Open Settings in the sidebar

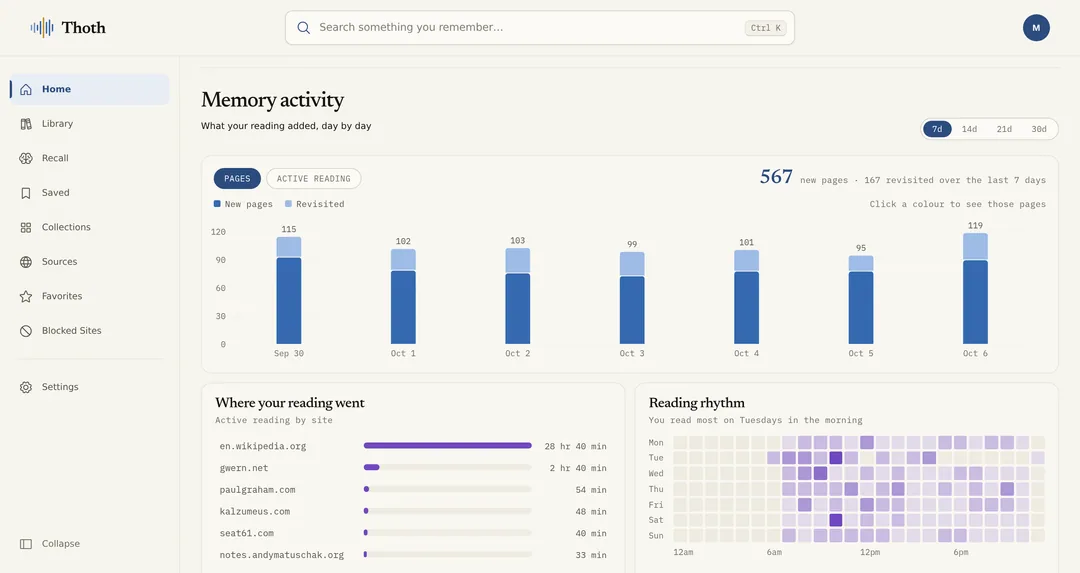90,387
